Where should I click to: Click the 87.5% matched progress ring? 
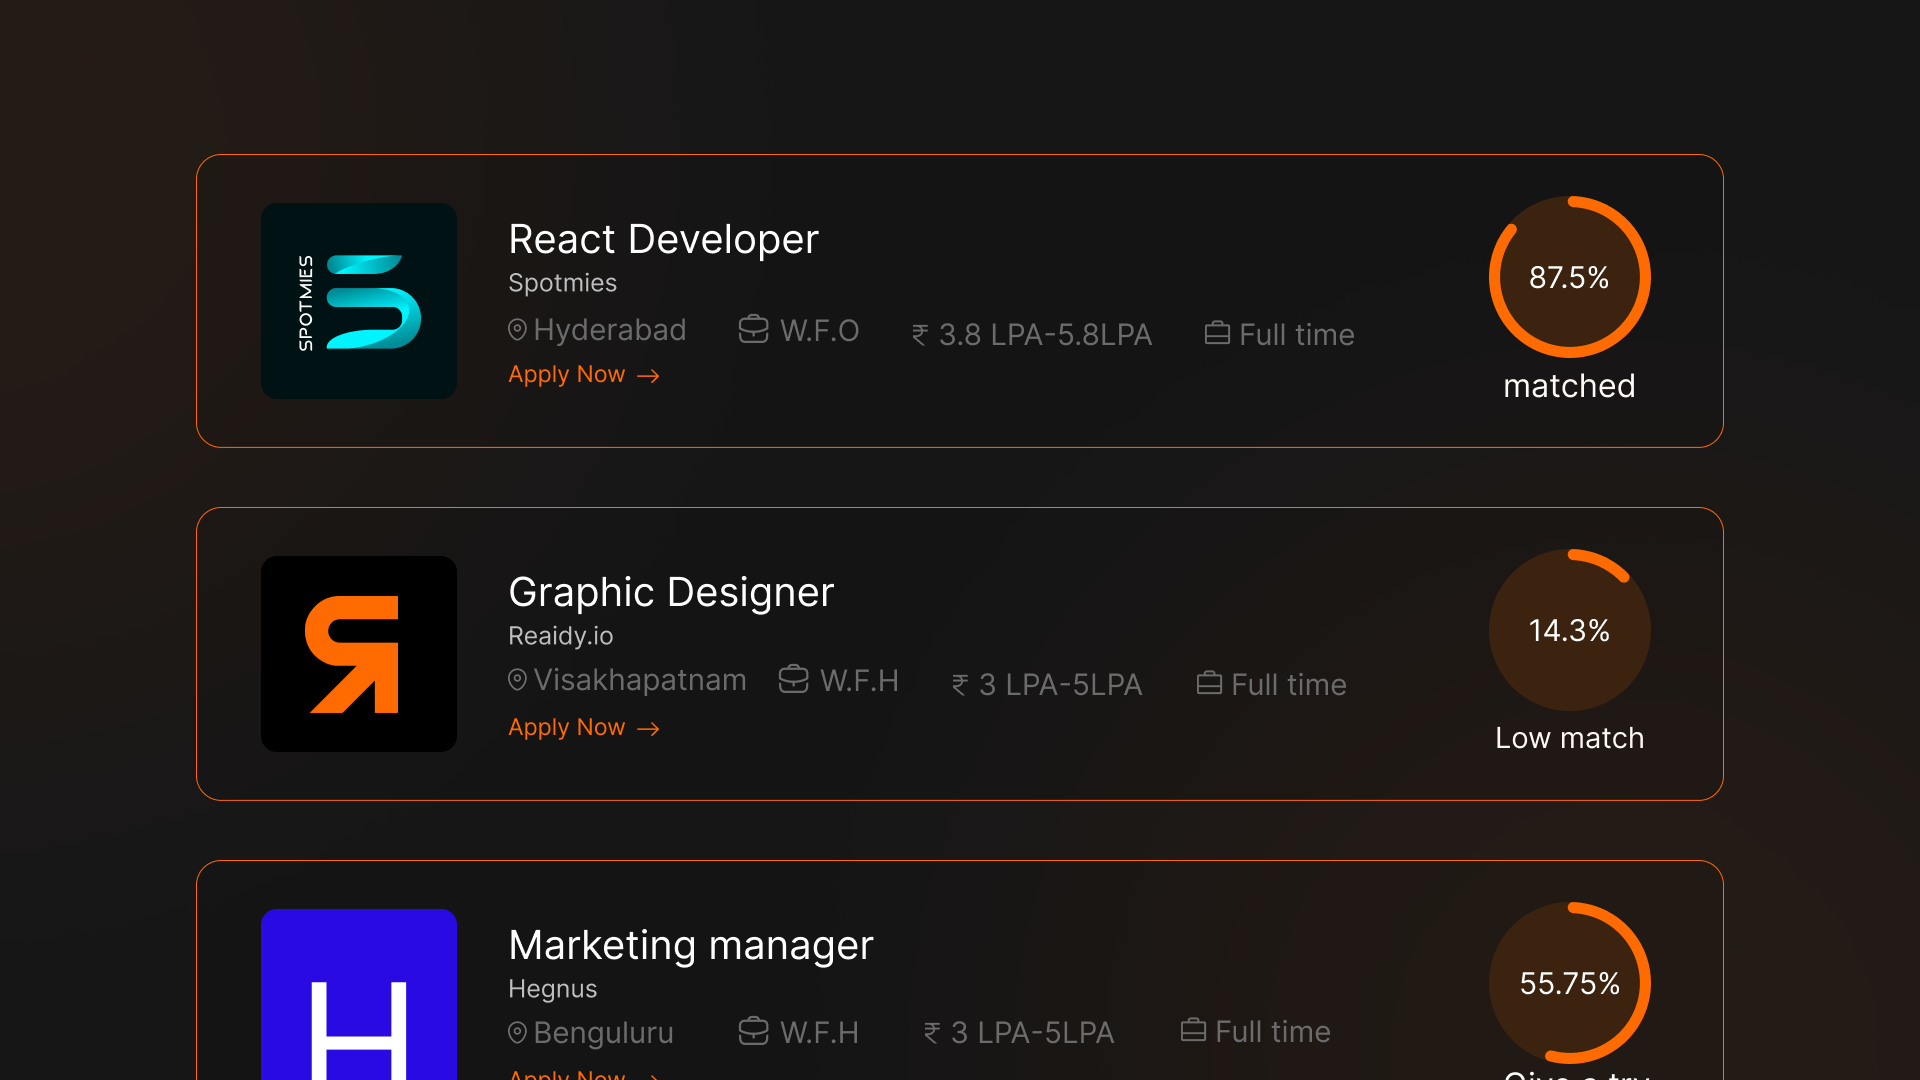(1569, 278)
